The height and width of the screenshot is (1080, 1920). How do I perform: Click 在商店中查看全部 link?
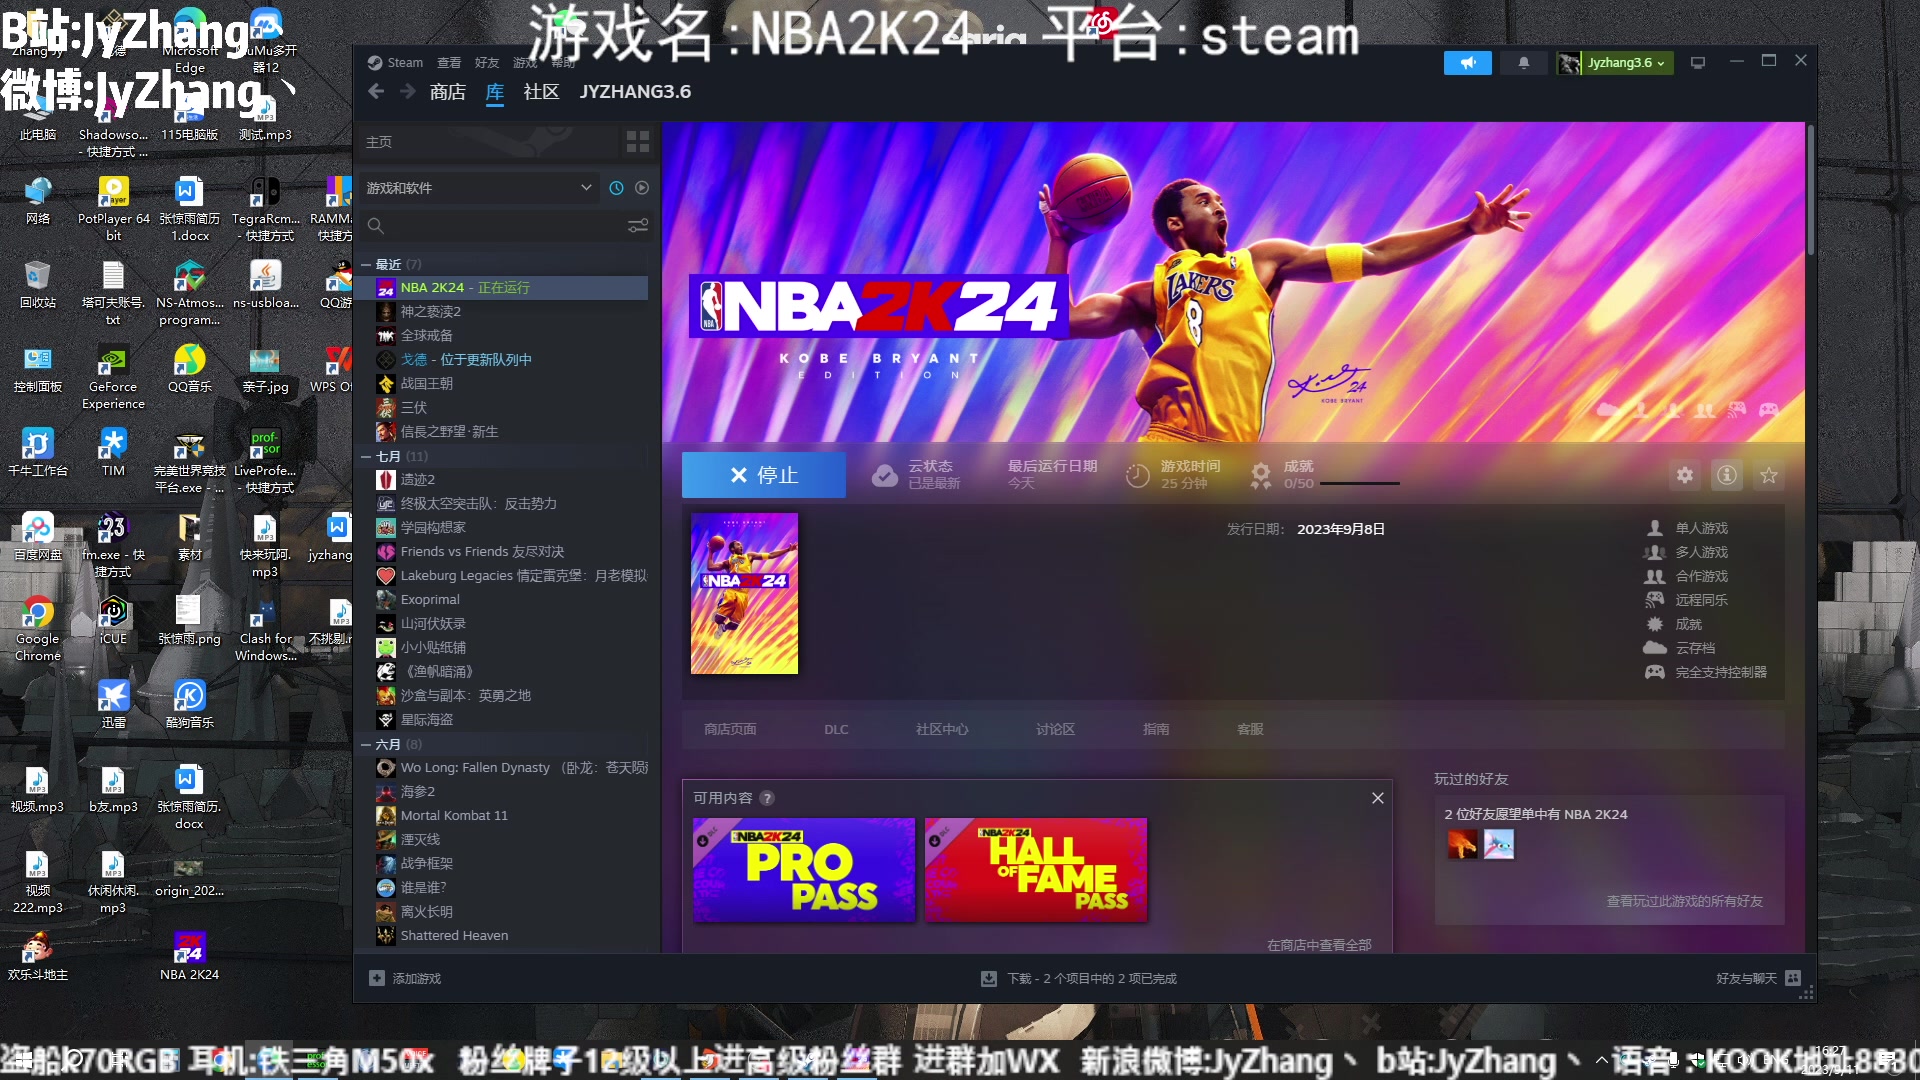click(1319, 945)
